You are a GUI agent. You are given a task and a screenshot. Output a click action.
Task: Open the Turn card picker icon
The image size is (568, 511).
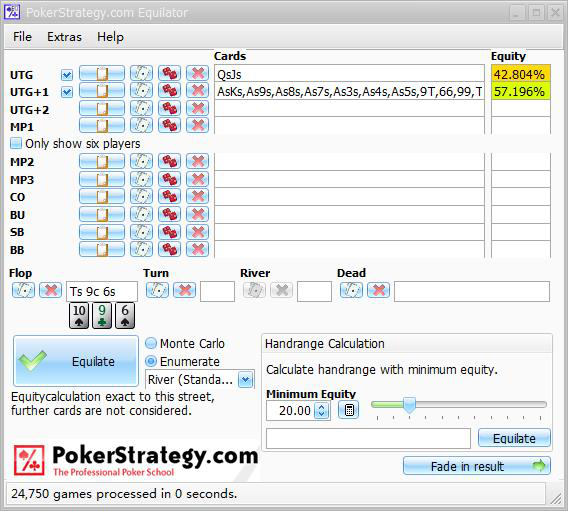157,290
